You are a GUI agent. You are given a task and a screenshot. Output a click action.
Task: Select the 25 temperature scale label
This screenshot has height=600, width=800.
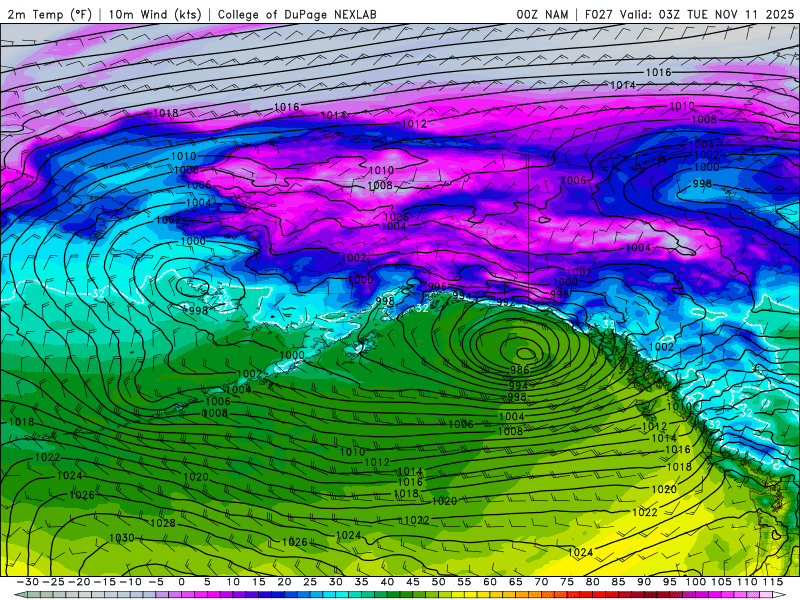point(310,582)
